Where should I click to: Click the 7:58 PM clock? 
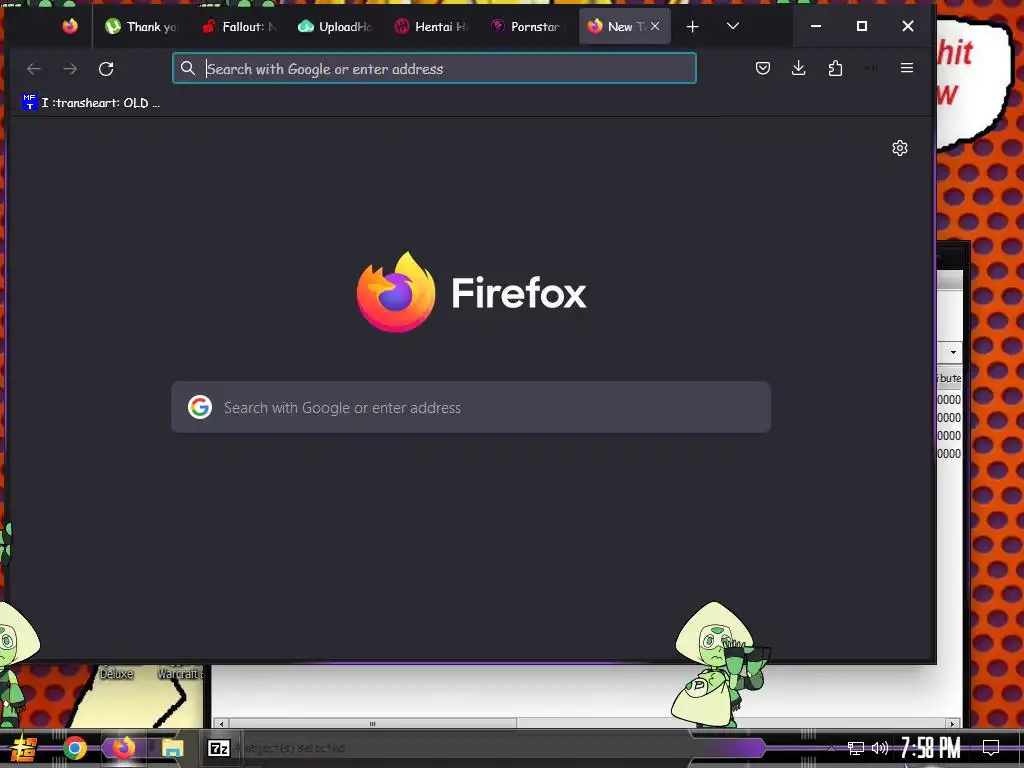tap(931, 748)
